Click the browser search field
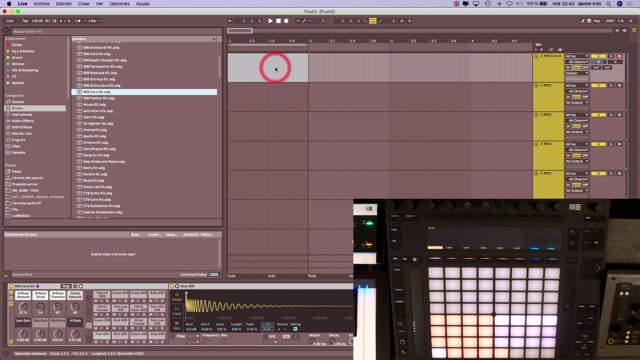The image size is (640, 360). click(117, 31)
